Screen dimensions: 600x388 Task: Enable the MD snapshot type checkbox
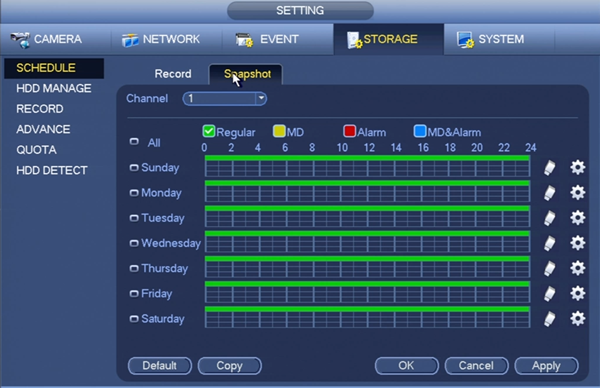279,131
